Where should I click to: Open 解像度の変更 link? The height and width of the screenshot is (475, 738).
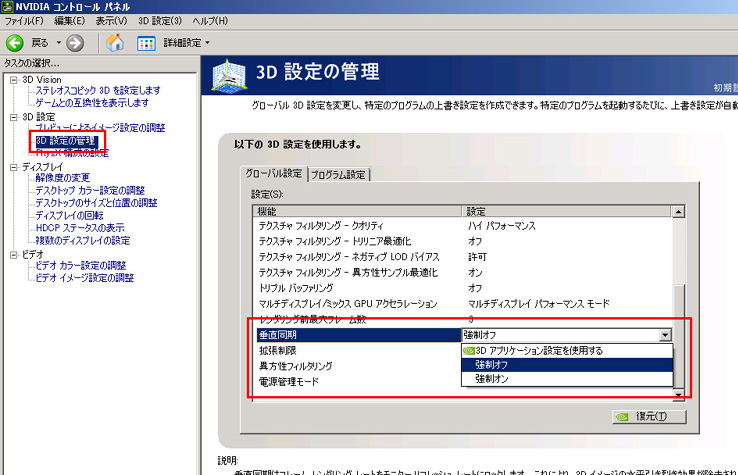click(x=63, y=178)
